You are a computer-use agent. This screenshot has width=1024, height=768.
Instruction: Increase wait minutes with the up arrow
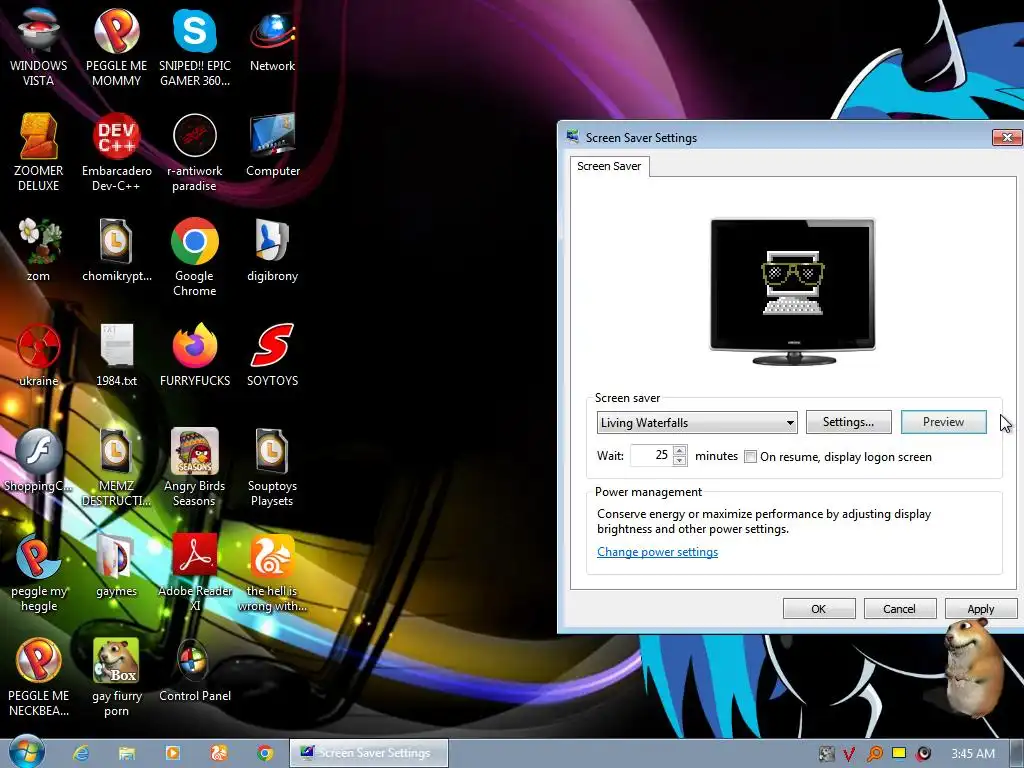tap(679, 450)
